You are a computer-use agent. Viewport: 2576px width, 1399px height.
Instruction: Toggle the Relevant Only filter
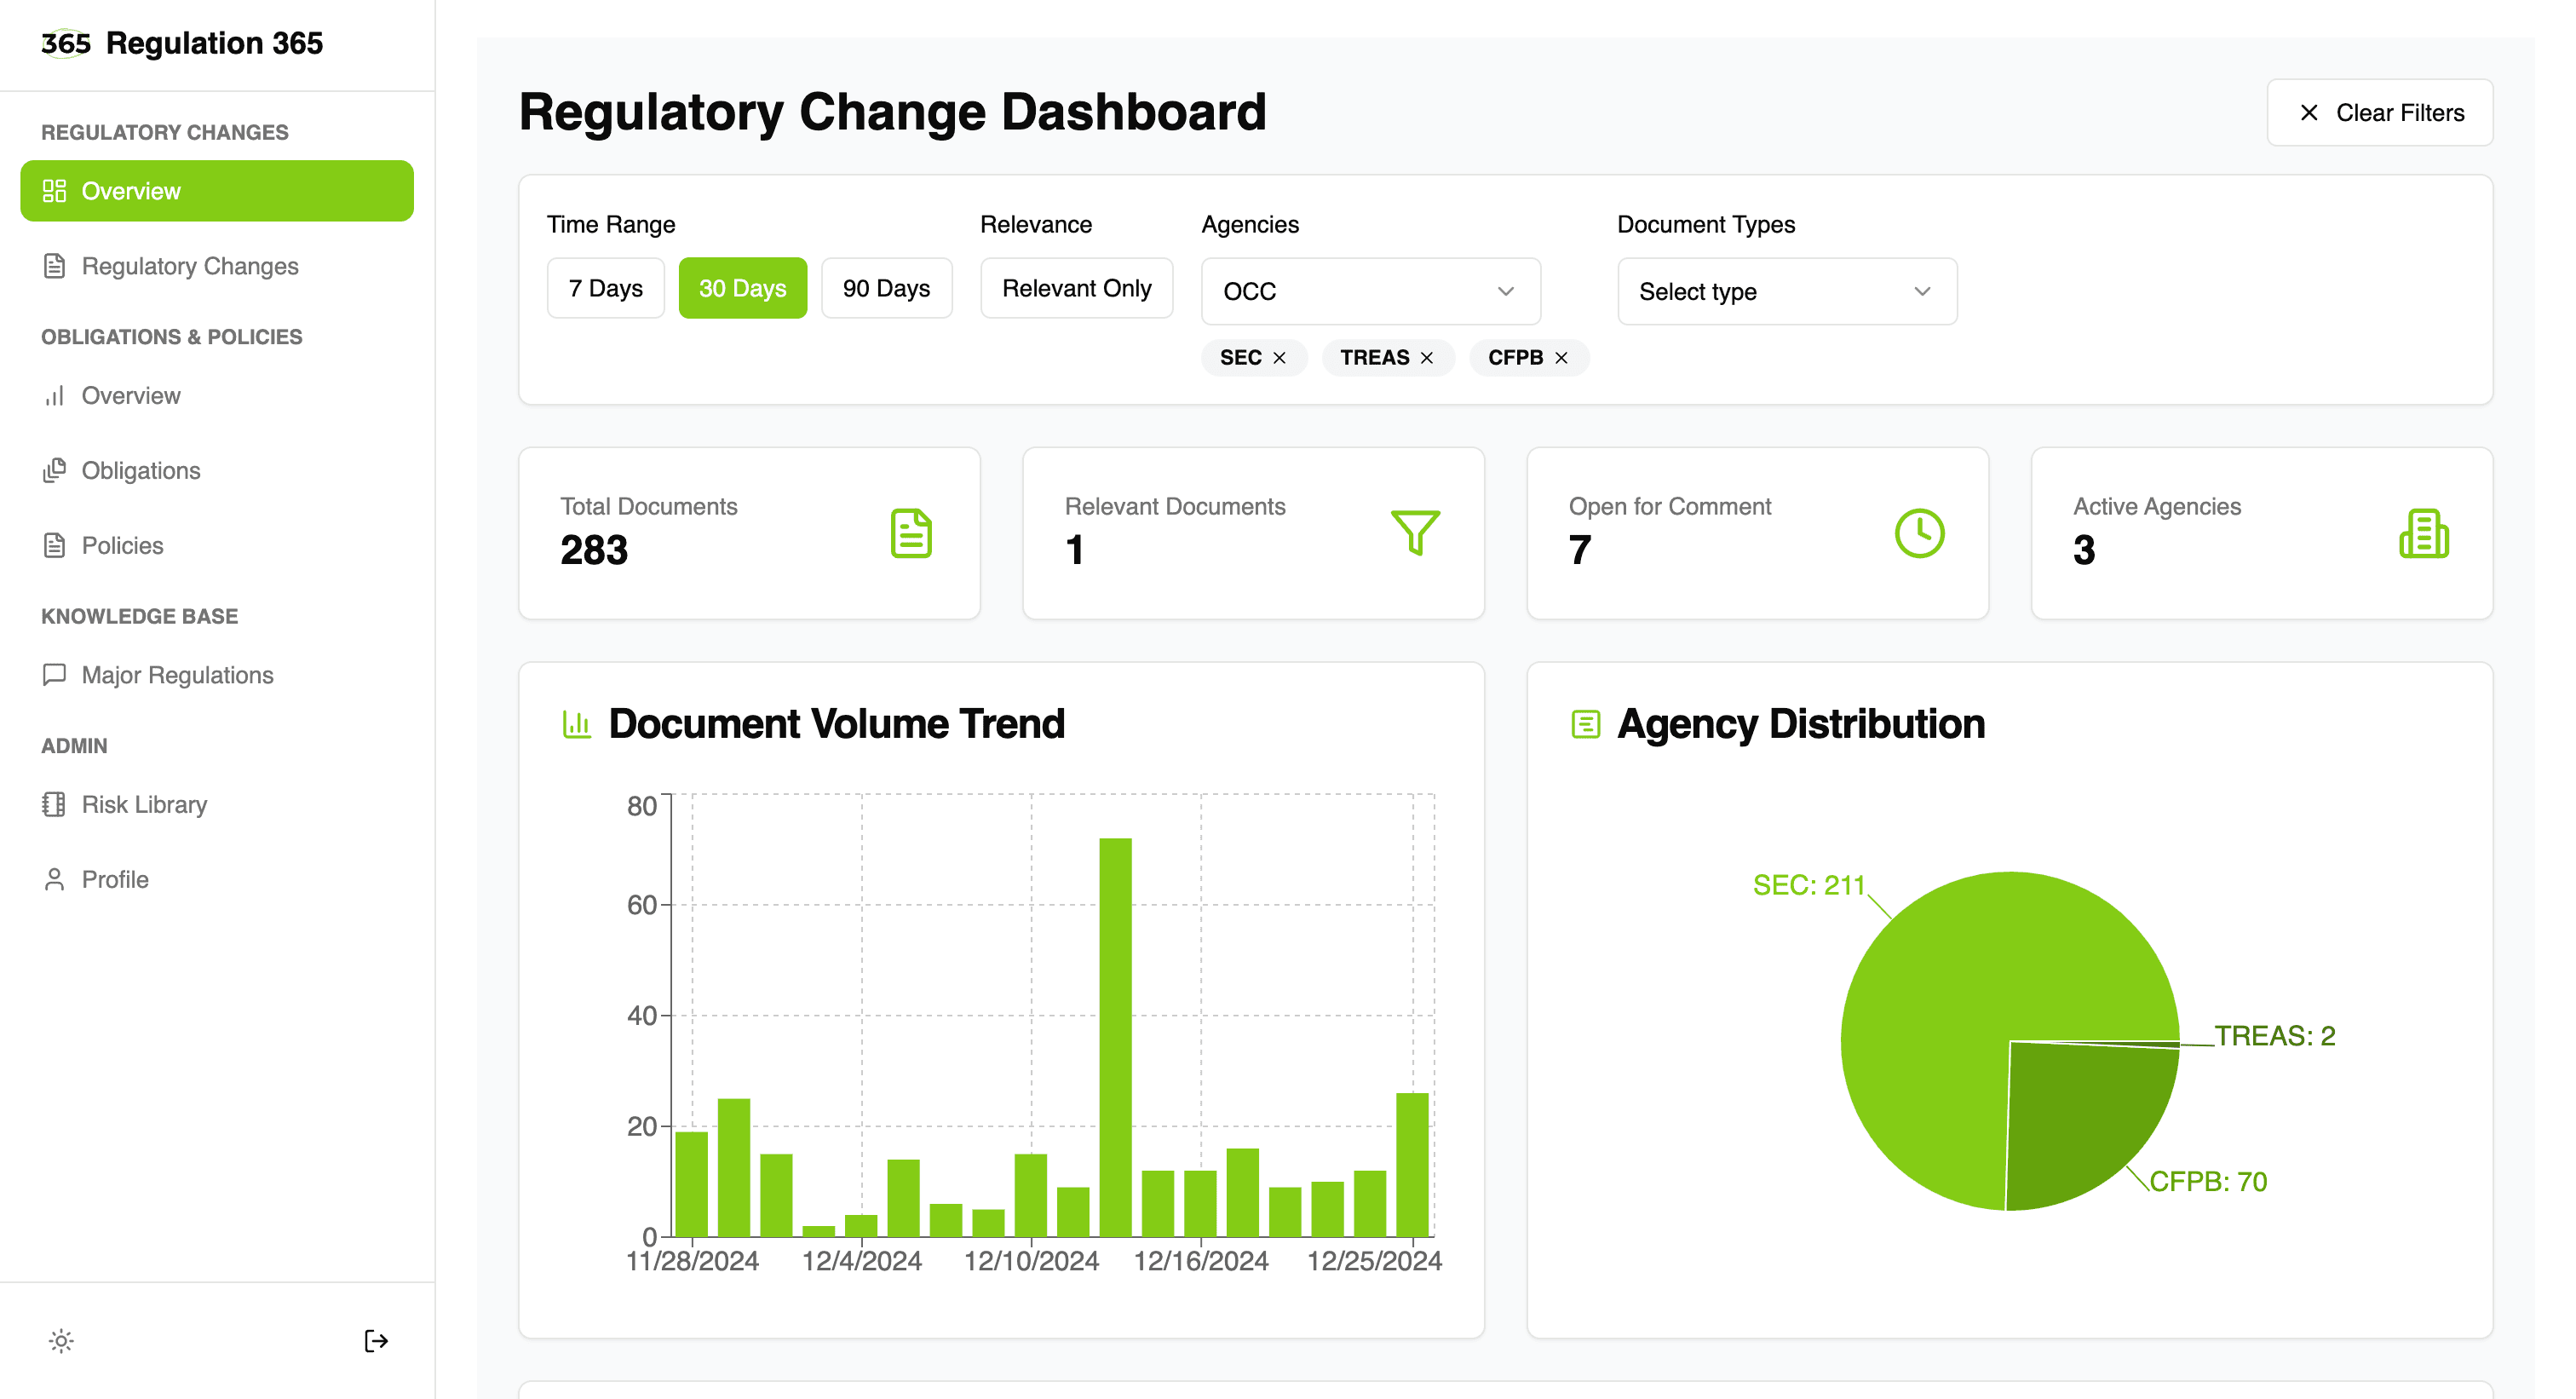click(x=1076, y=289)
